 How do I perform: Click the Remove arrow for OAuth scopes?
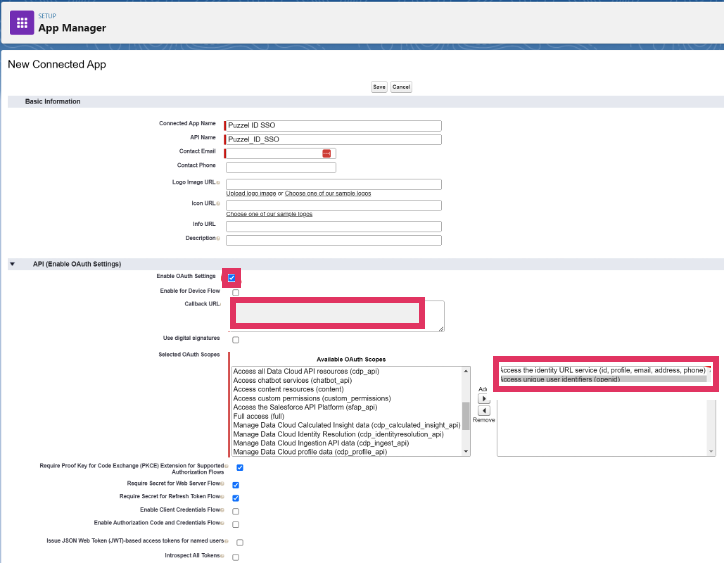(x=484, y=410)
